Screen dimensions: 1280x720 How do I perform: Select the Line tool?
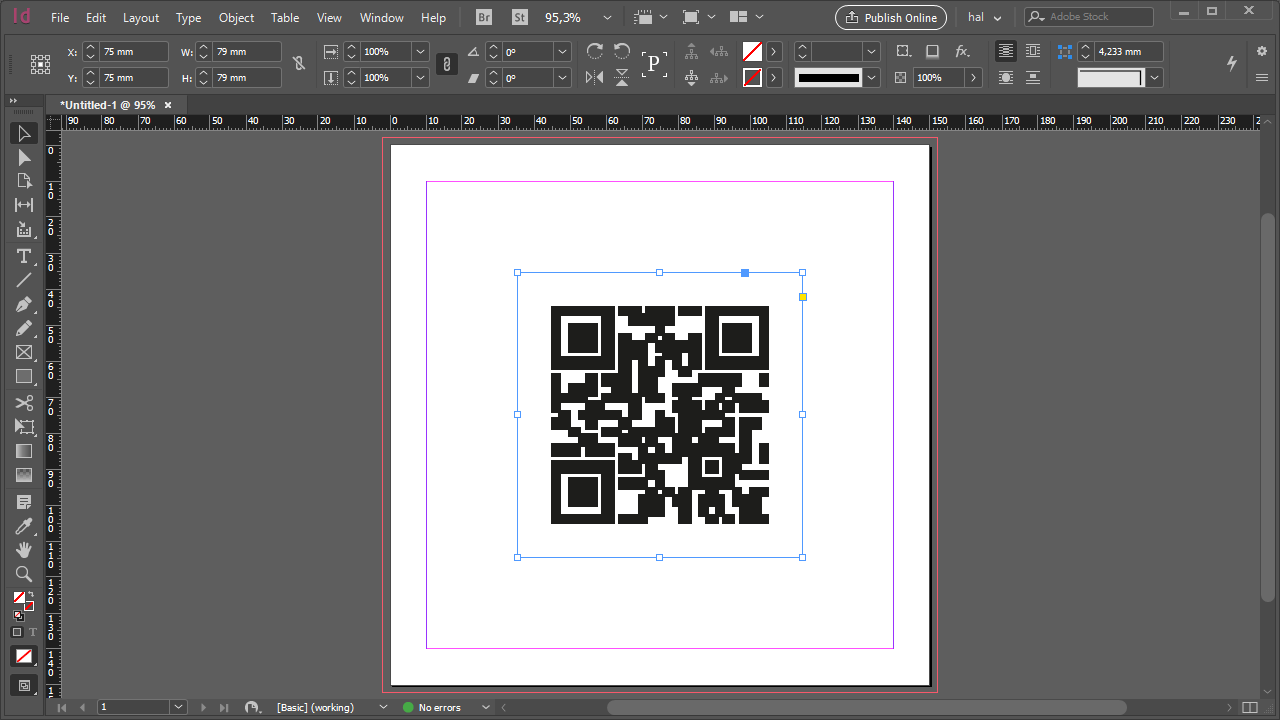click(24, 280)
